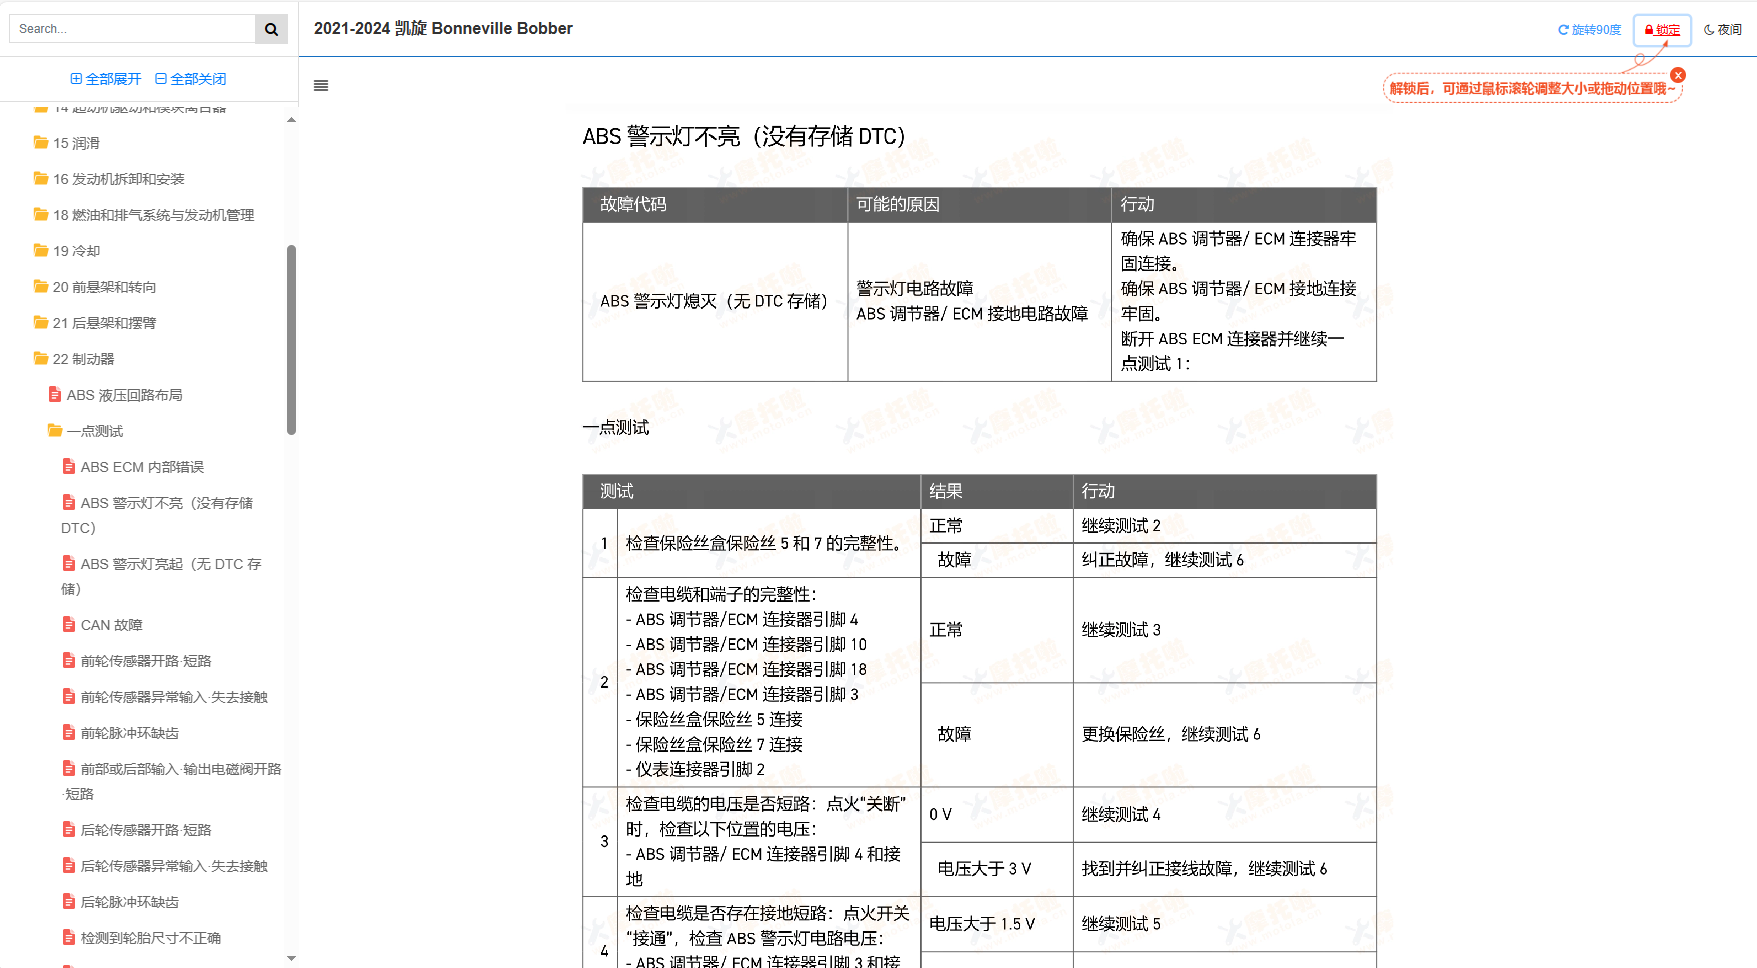Click the search magnifier button
This screenshot has width=1757, height=968.
[x=271, y=29]
